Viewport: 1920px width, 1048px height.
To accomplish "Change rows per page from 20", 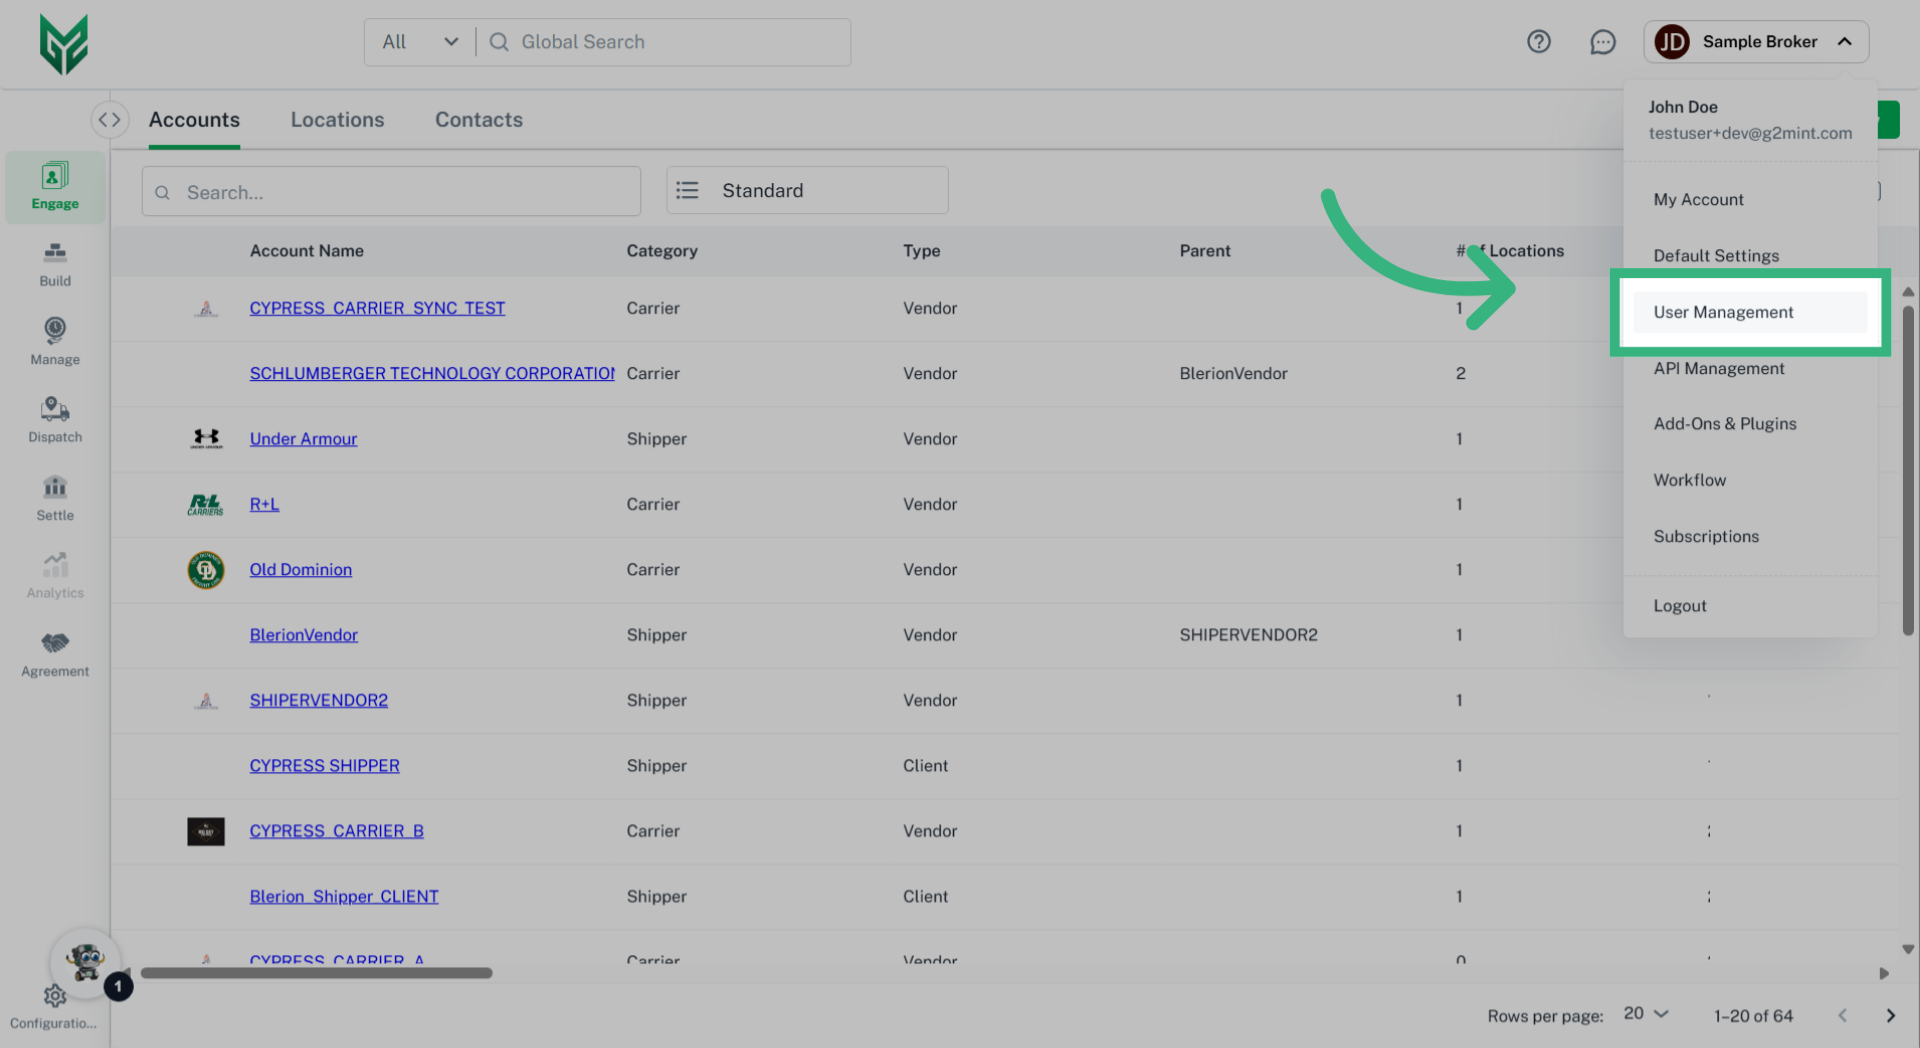I will pos(1643,1014).
